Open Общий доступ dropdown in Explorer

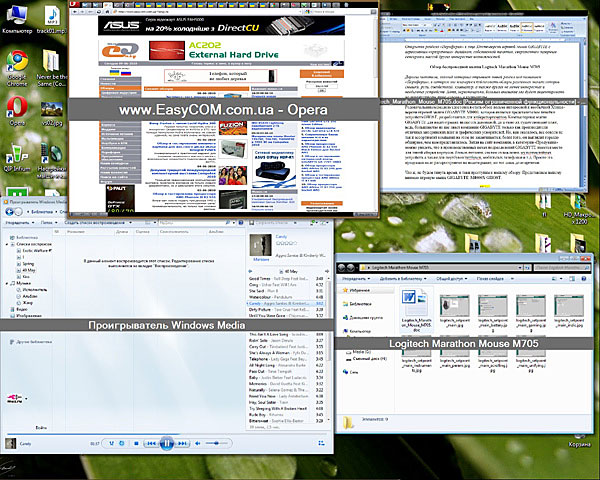452,279
